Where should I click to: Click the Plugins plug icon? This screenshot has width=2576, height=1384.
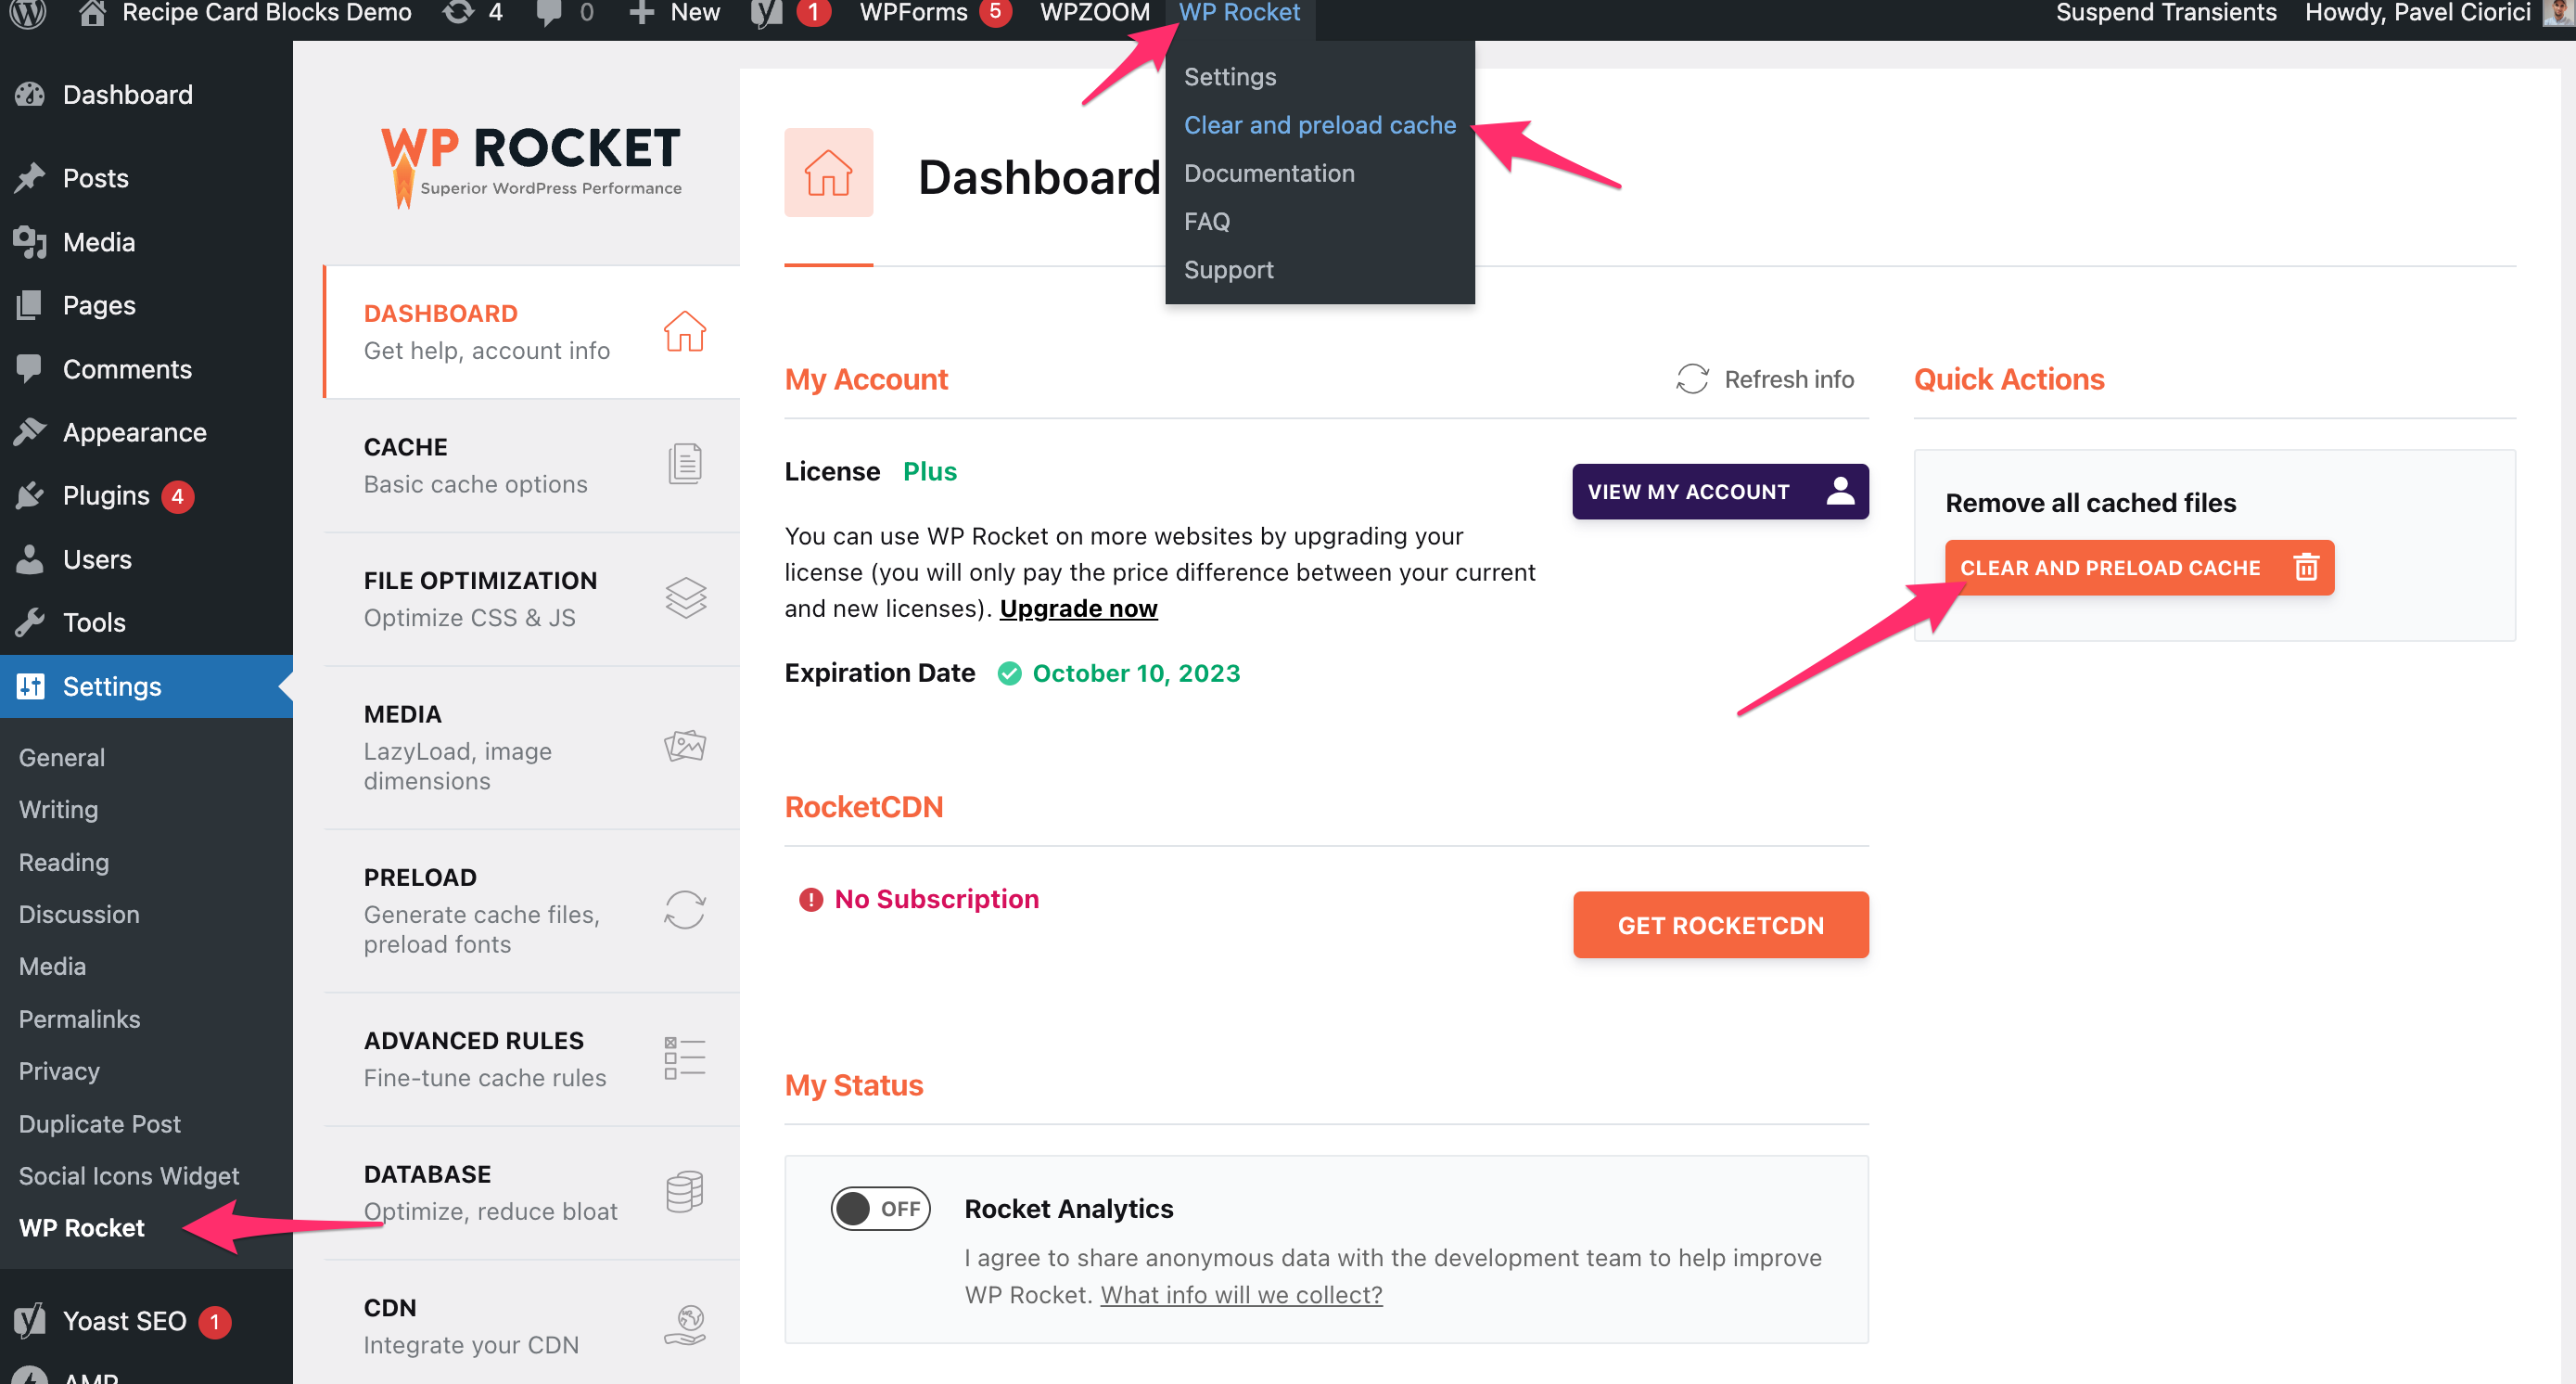point(30,495)
